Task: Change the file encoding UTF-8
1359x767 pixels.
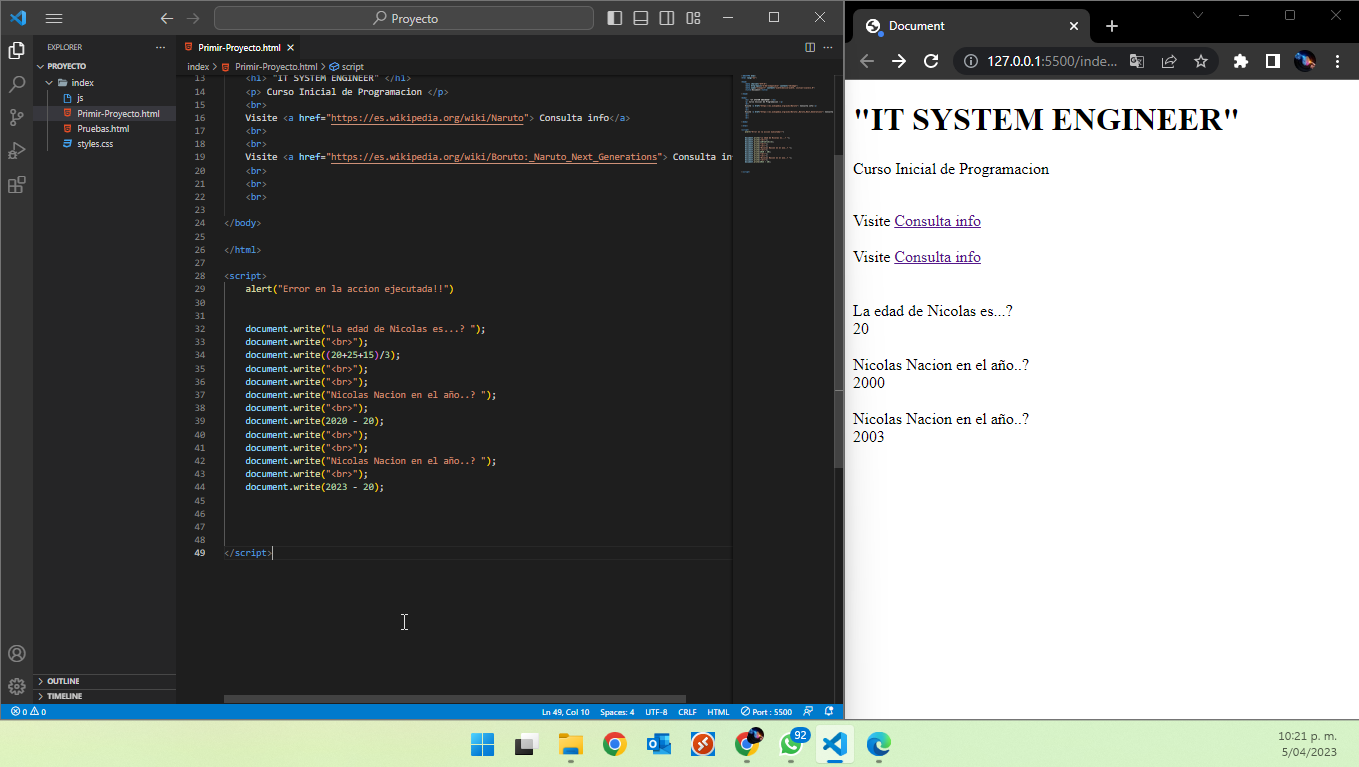Action: click(656, 712)
